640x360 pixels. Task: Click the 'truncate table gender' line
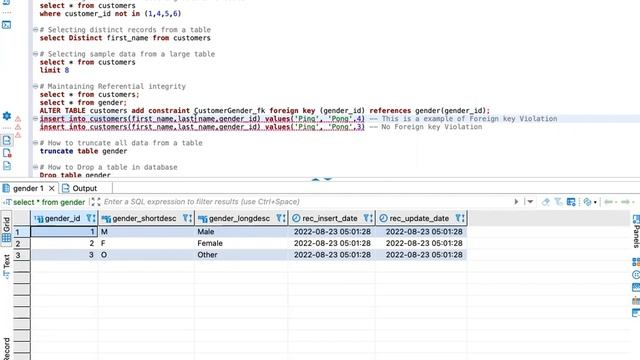point(83,151)
